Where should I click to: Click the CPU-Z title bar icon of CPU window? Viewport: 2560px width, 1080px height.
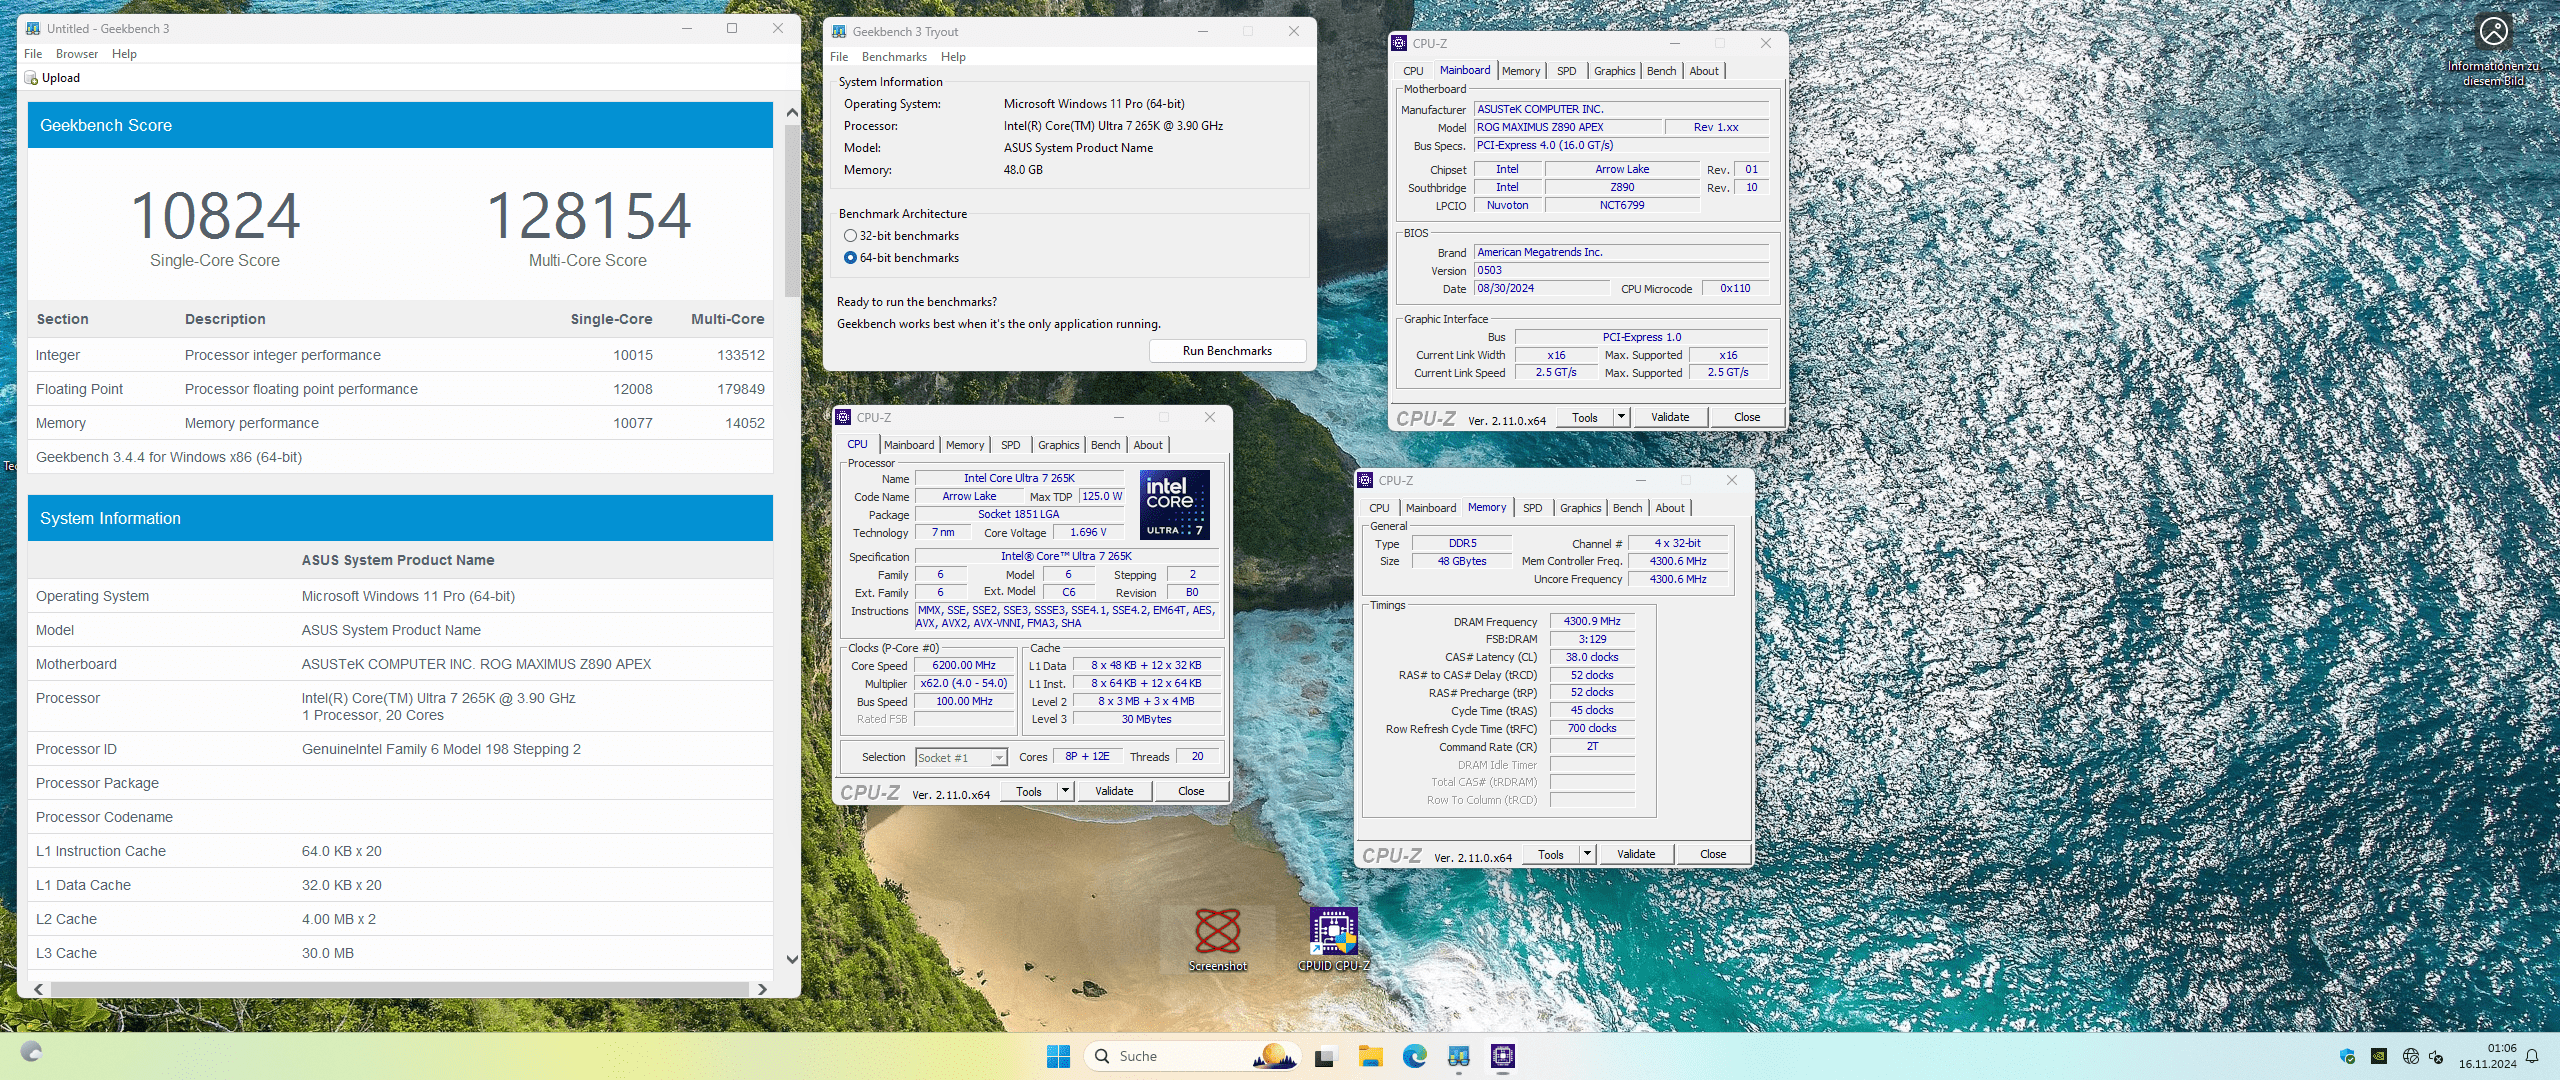[843, 418]
